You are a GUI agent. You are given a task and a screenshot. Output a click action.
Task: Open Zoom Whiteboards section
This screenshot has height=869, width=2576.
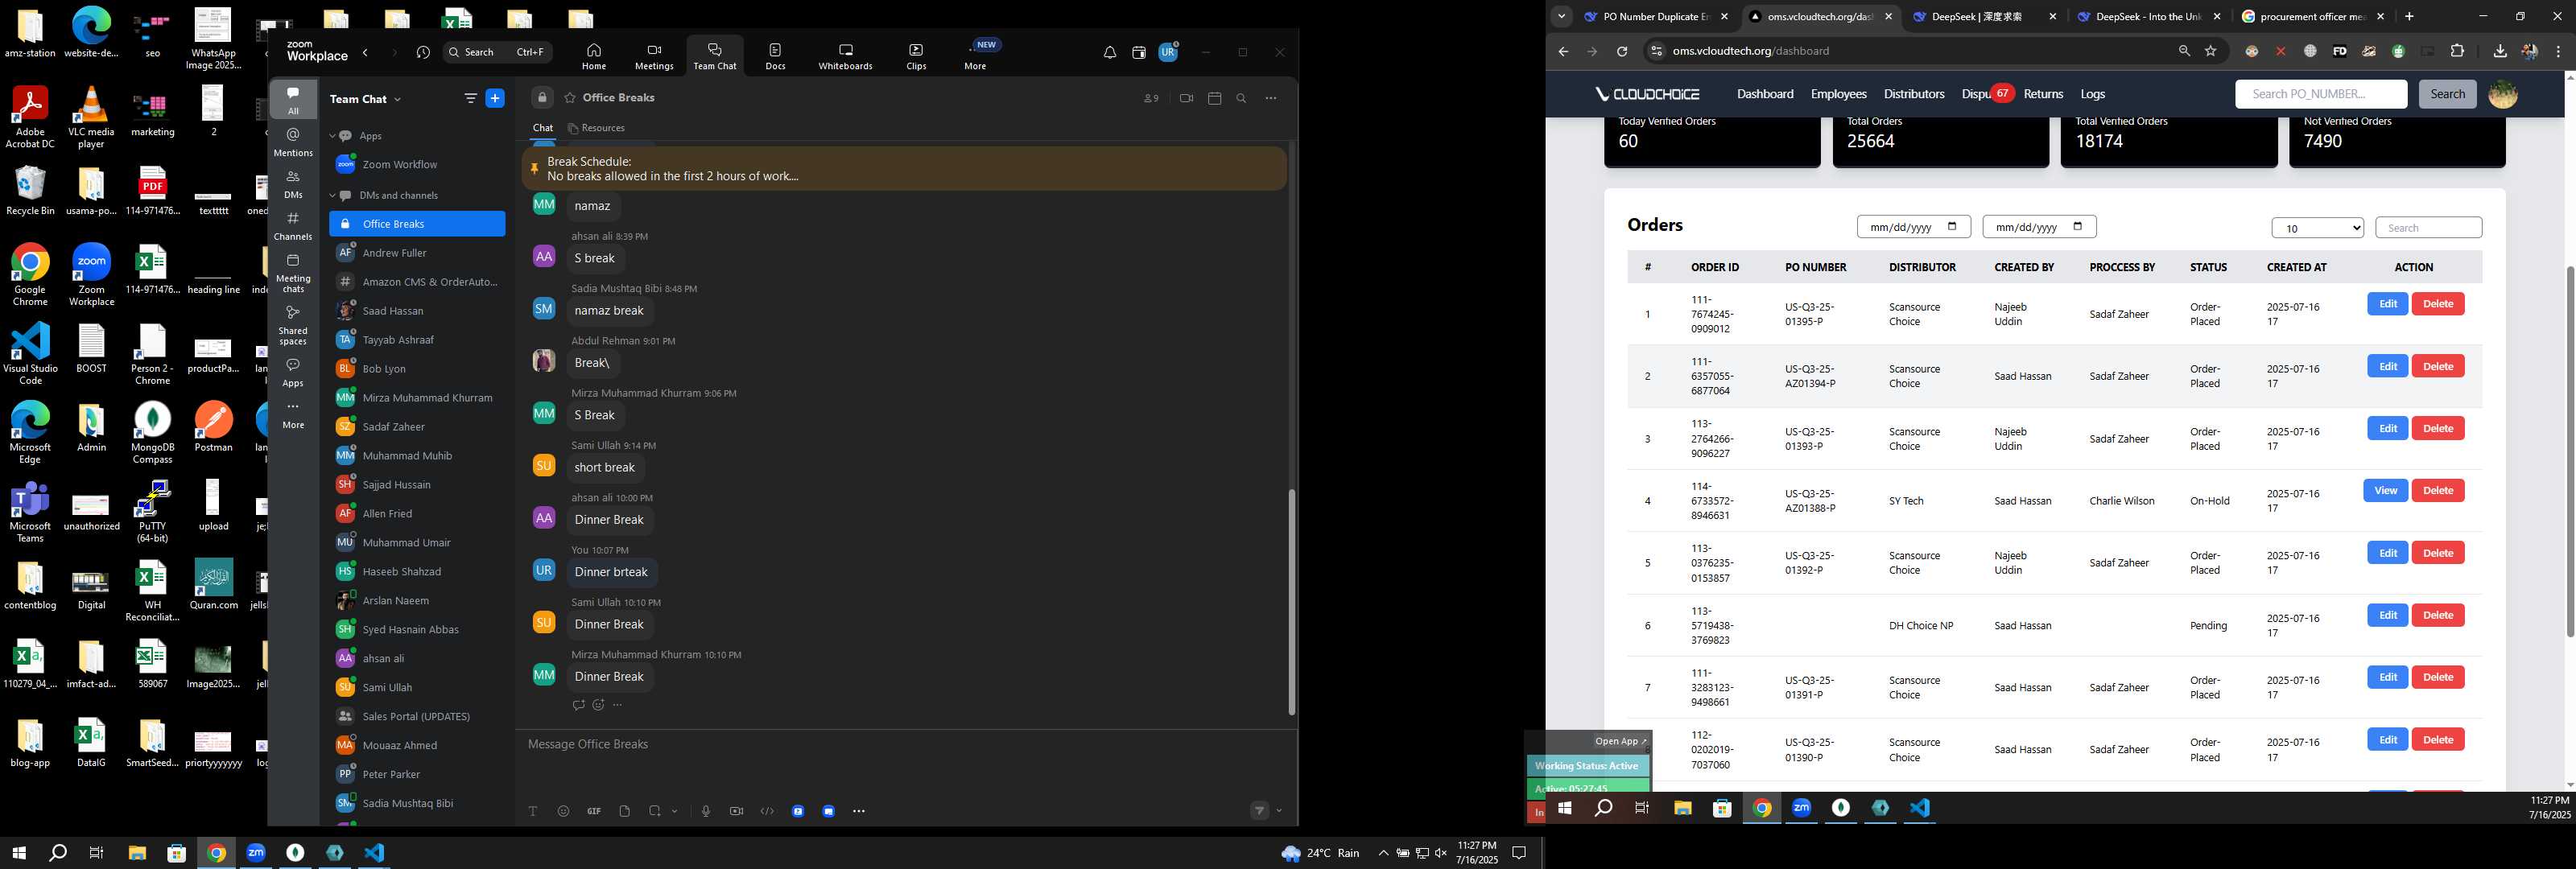pyautogui.click(x=845, y=56)
